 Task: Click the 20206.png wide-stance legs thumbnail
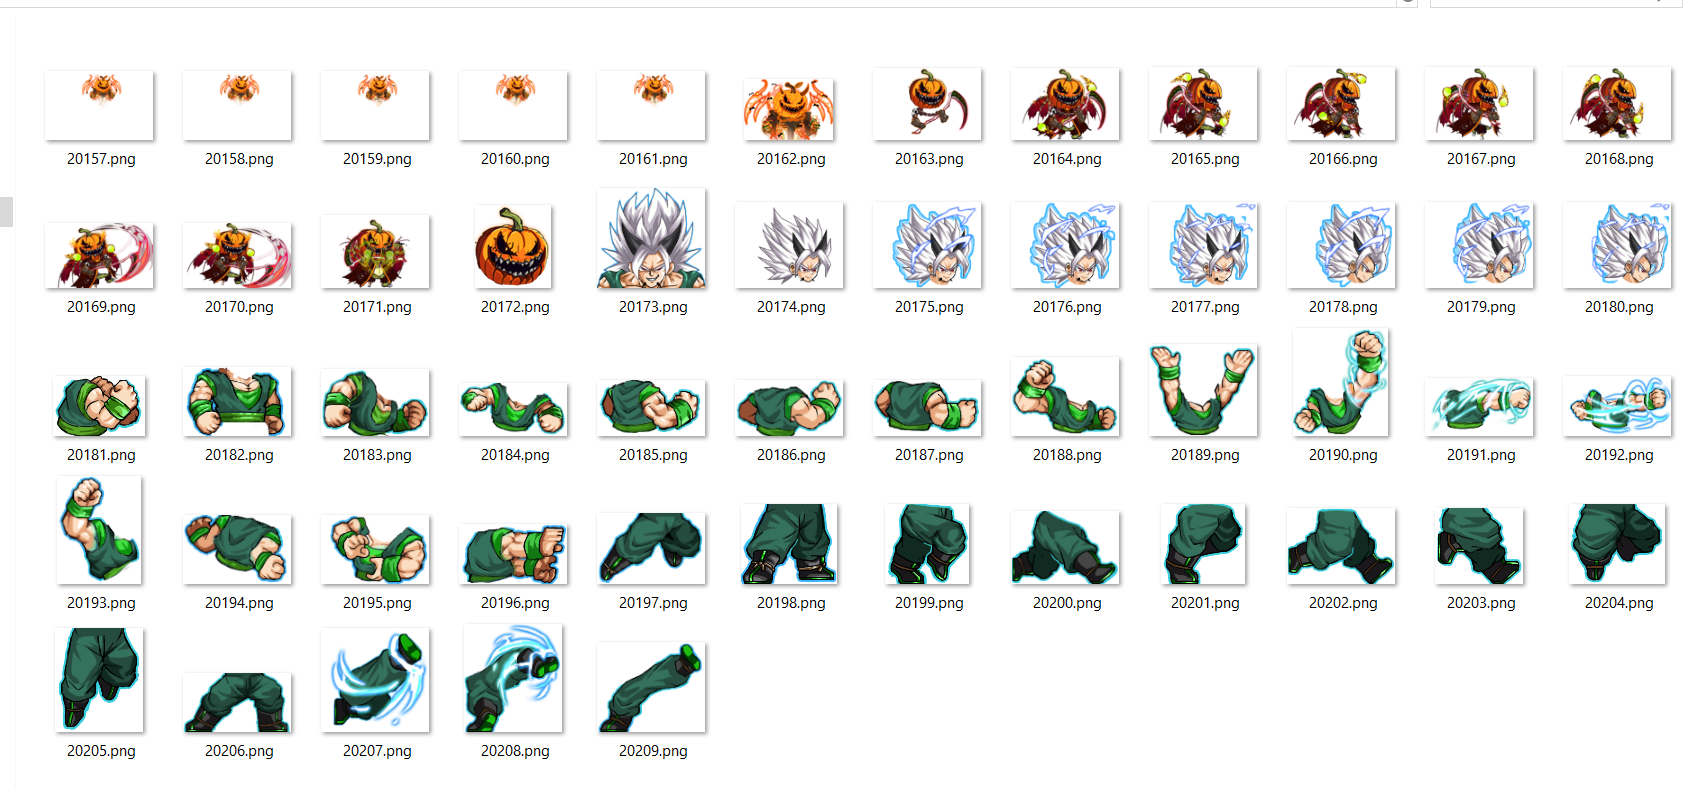click(238, 702)
